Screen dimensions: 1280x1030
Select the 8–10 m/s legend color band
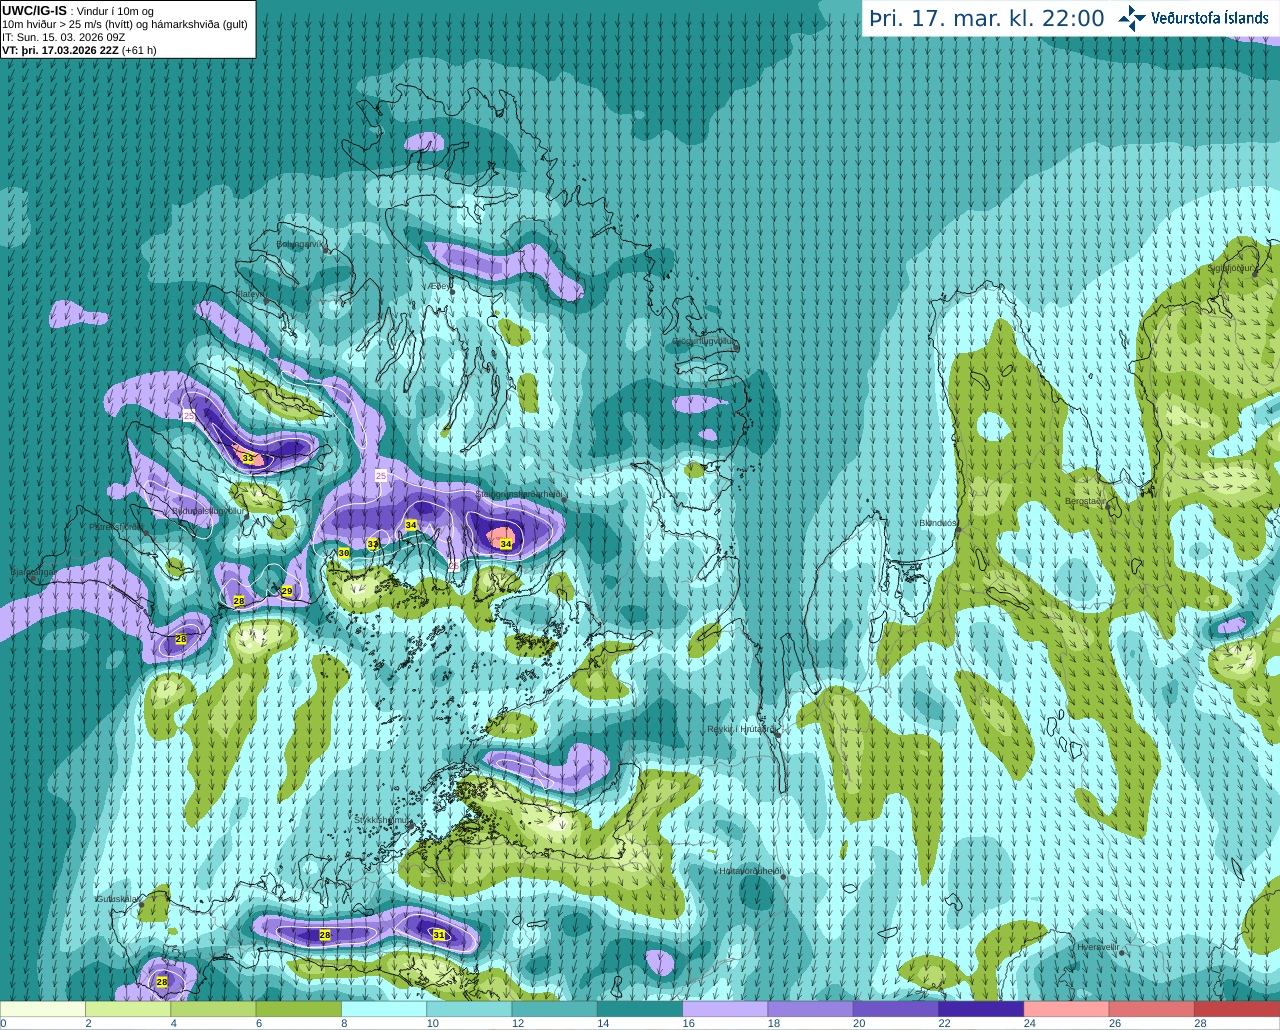384,1009
